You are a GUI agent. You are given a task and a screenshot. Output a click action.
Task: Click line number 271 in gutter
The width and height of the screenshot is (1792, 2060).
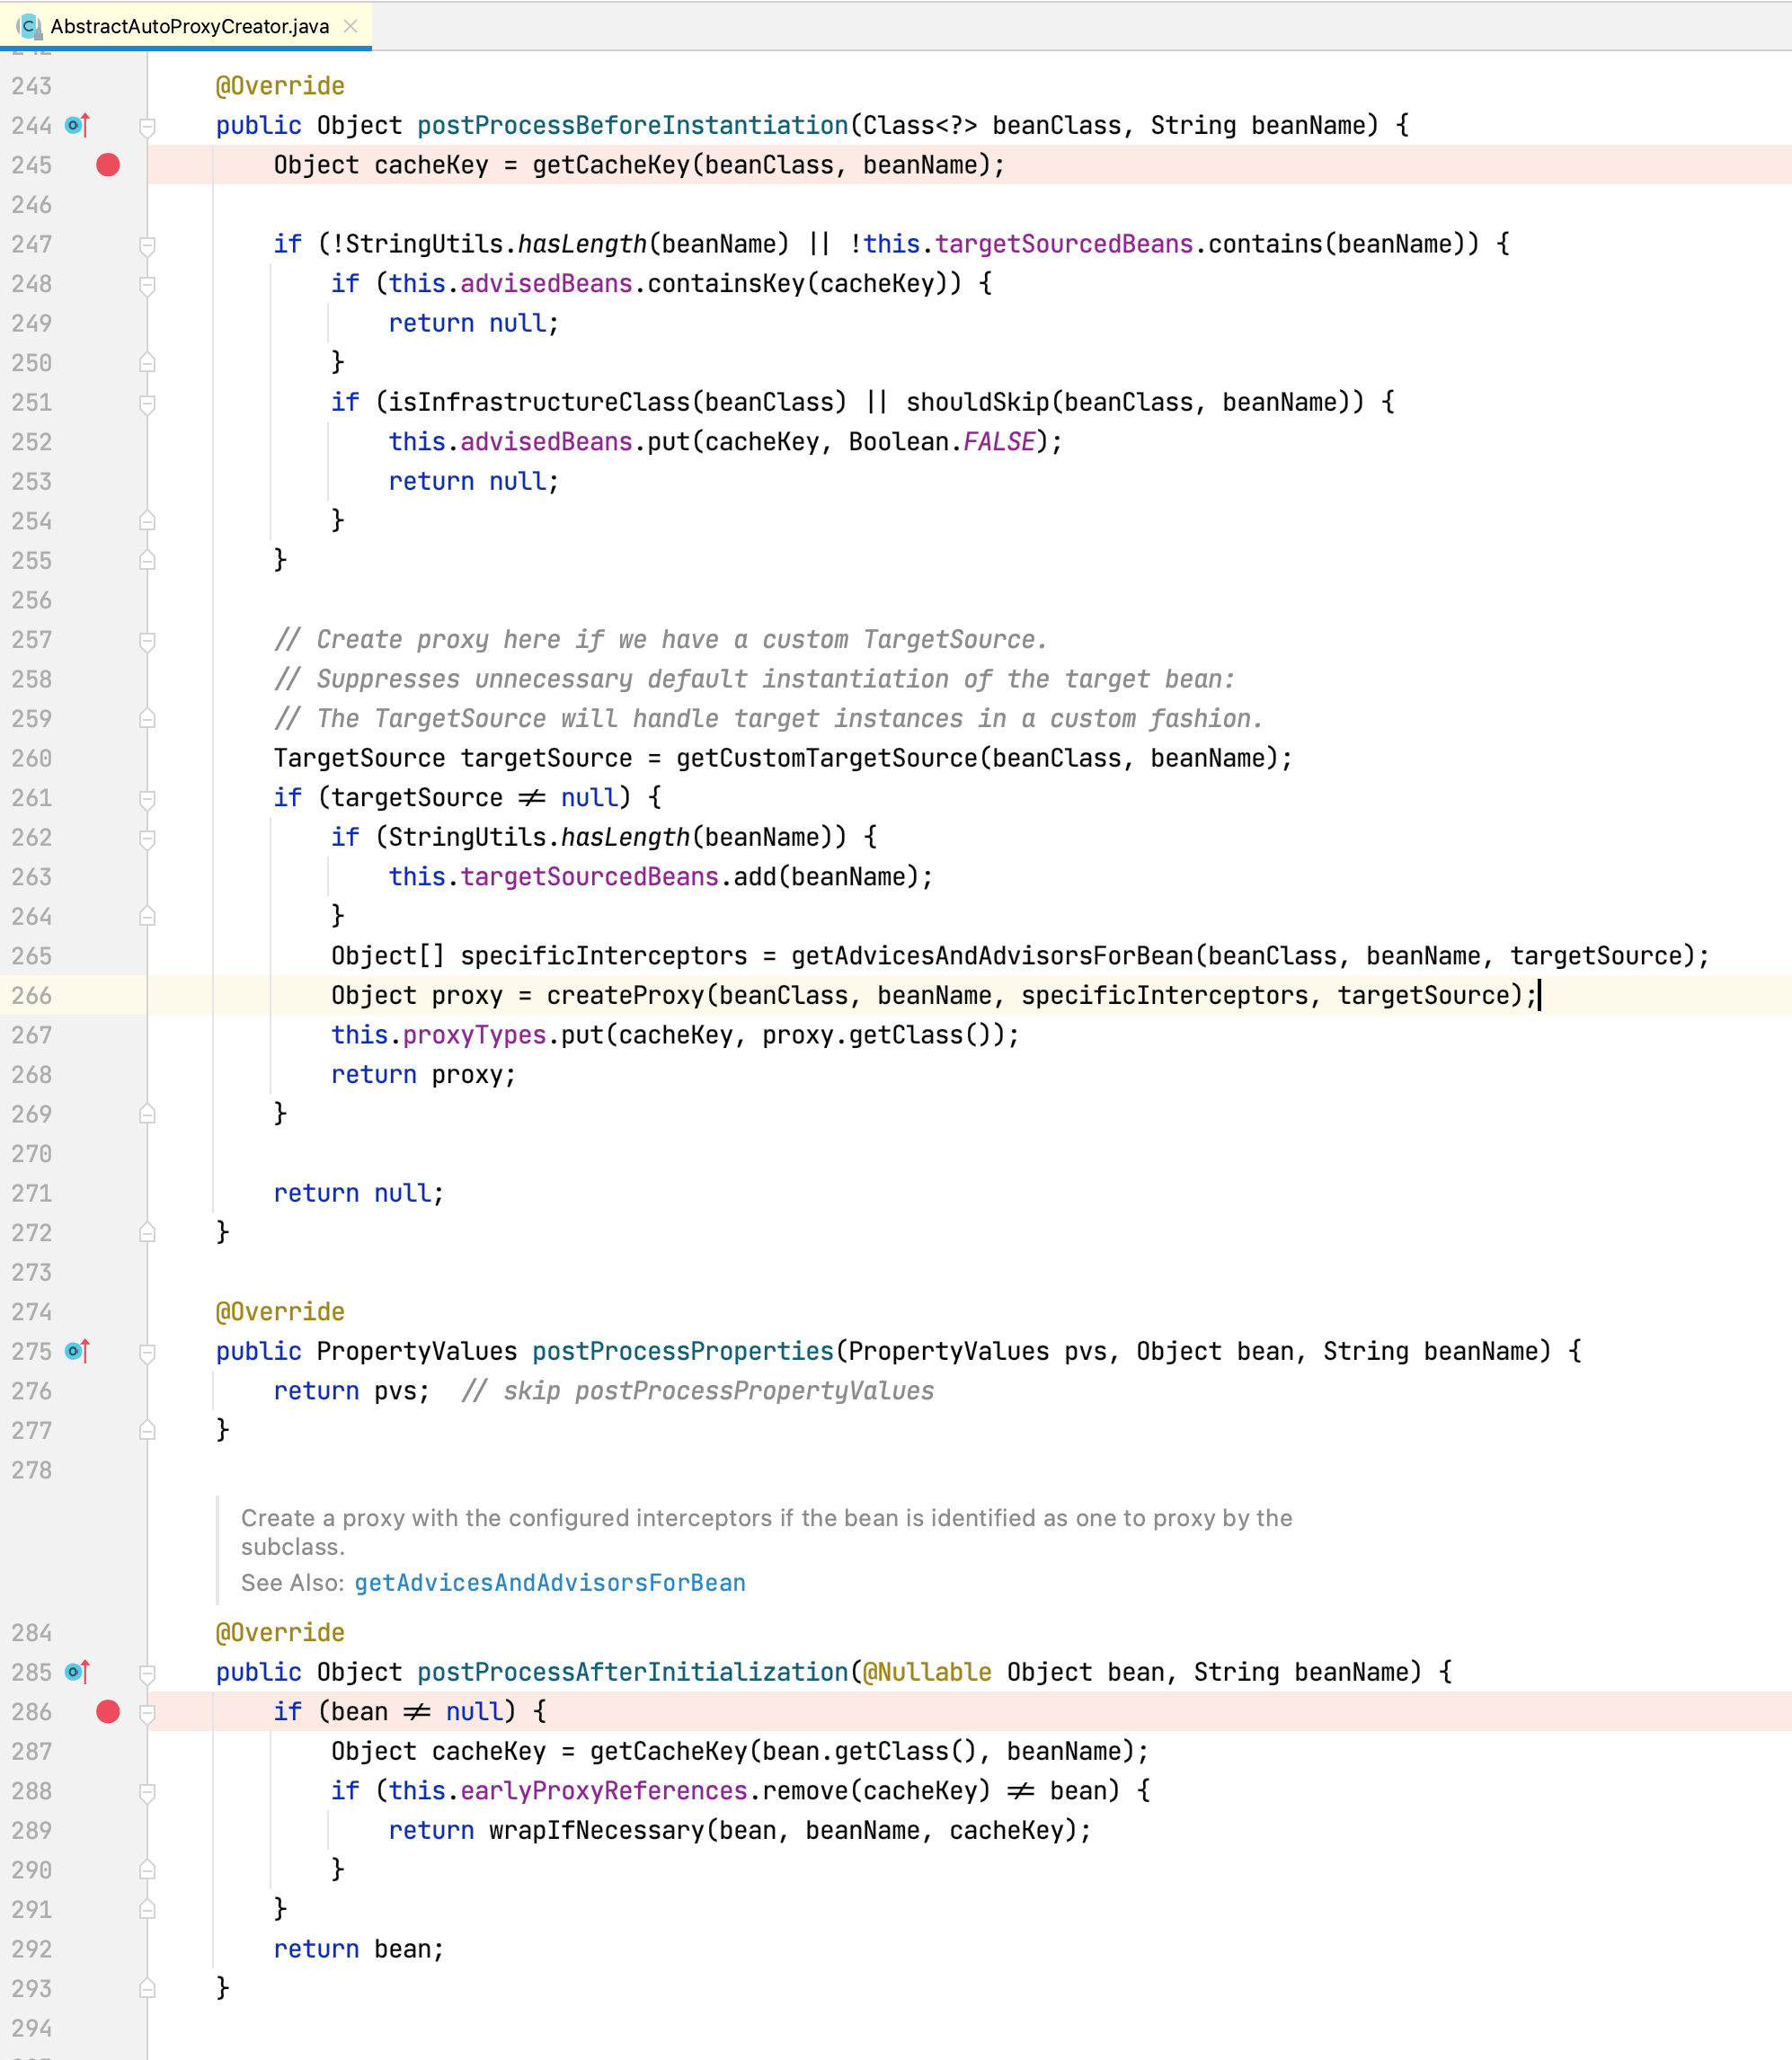tap(31, 1193)
